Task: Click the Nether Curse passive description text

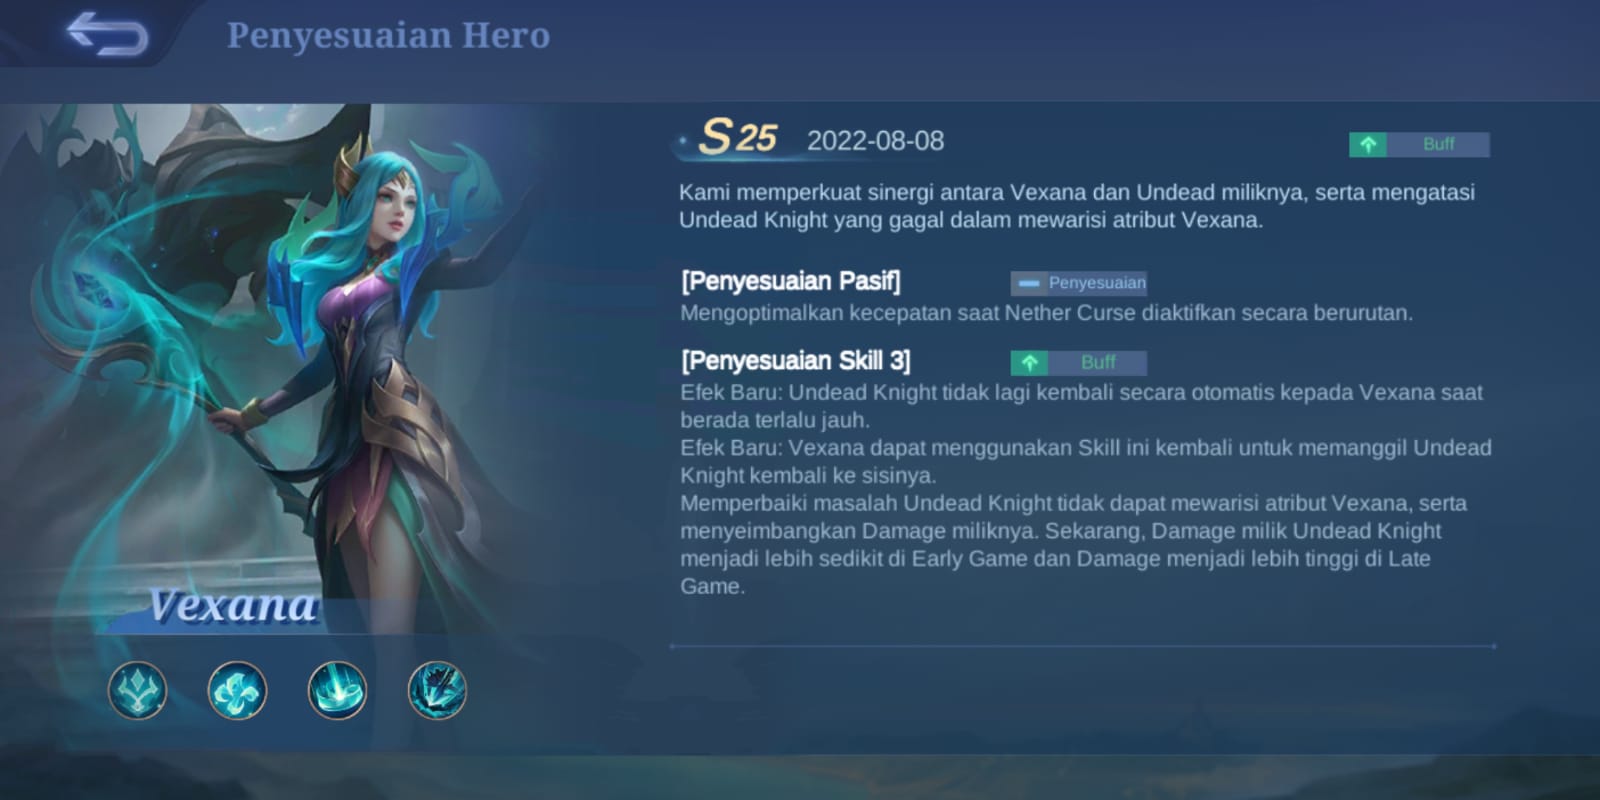Action: (x=1046, y=313)
